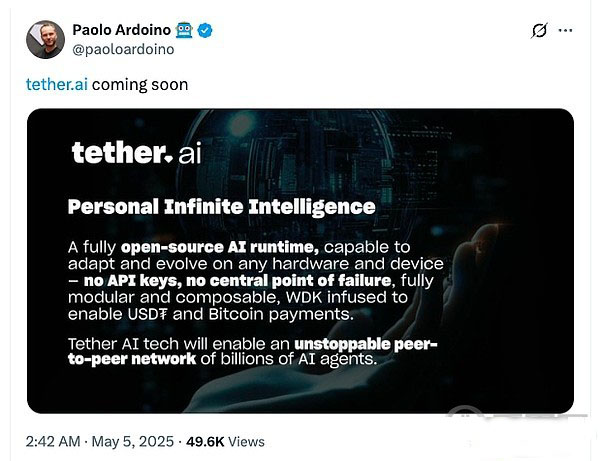Image resolution: width=600 pixels, height=461 pixels.
Task: Open Paolo Ardoino's profile avatar
Action: [45, 39]
